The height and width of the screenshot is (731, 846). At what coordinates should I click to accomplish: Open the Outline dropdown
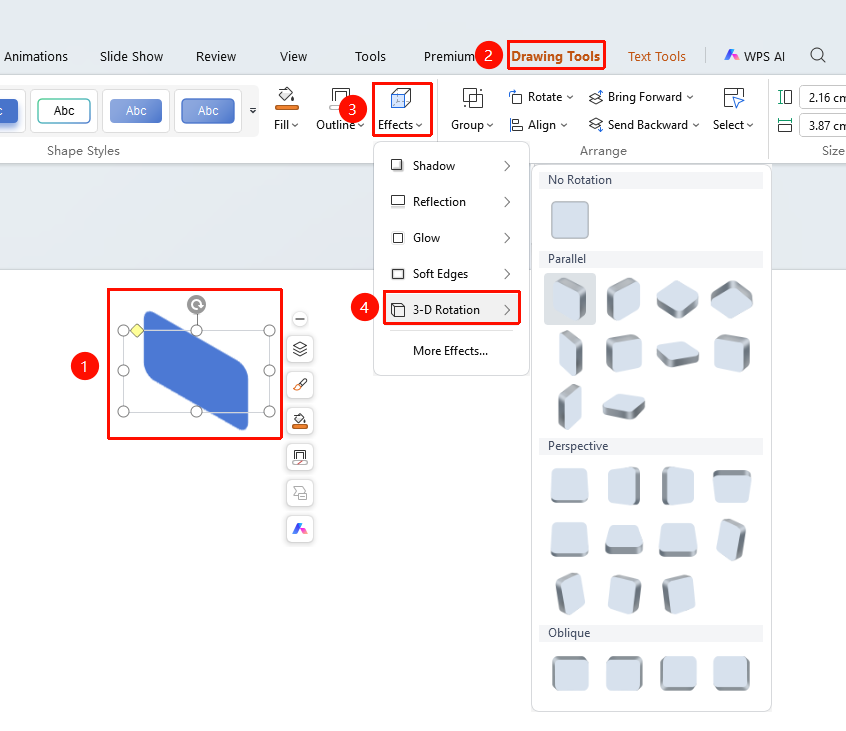click(x=340, y=110)
